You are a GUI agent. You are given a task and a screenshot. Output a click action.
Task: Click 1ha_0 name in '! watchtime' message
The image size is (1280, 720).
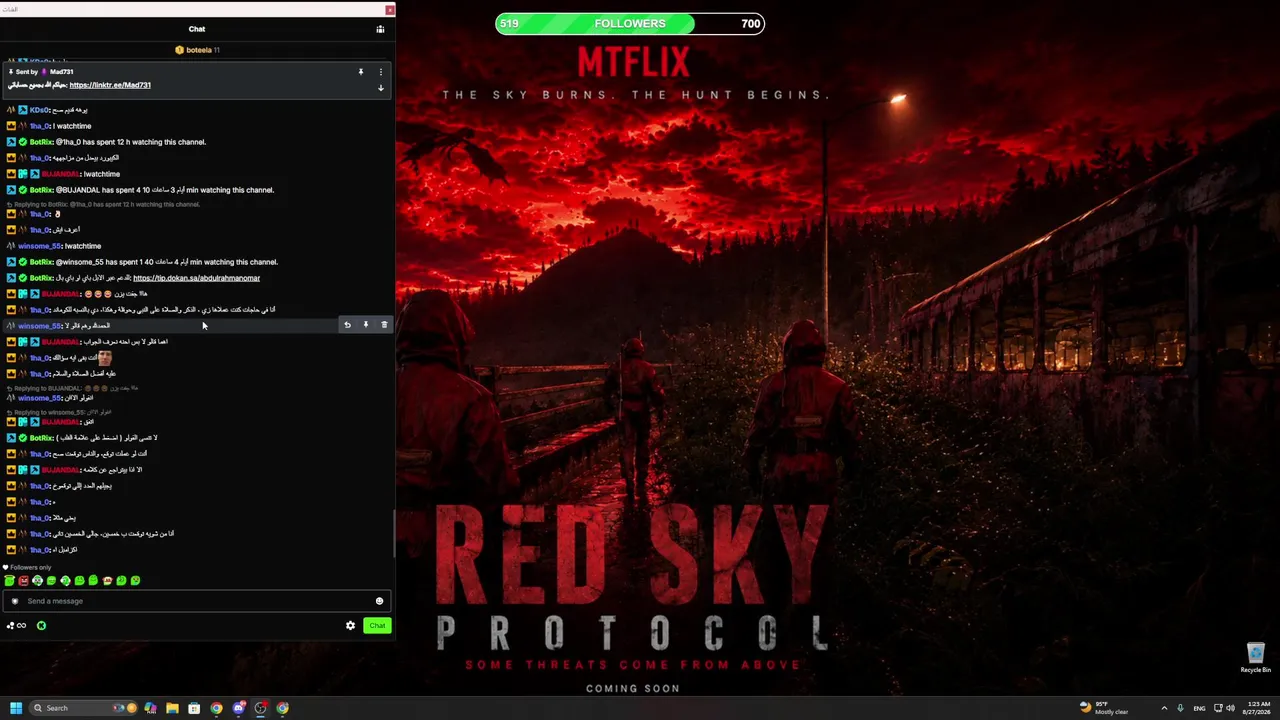40,126
